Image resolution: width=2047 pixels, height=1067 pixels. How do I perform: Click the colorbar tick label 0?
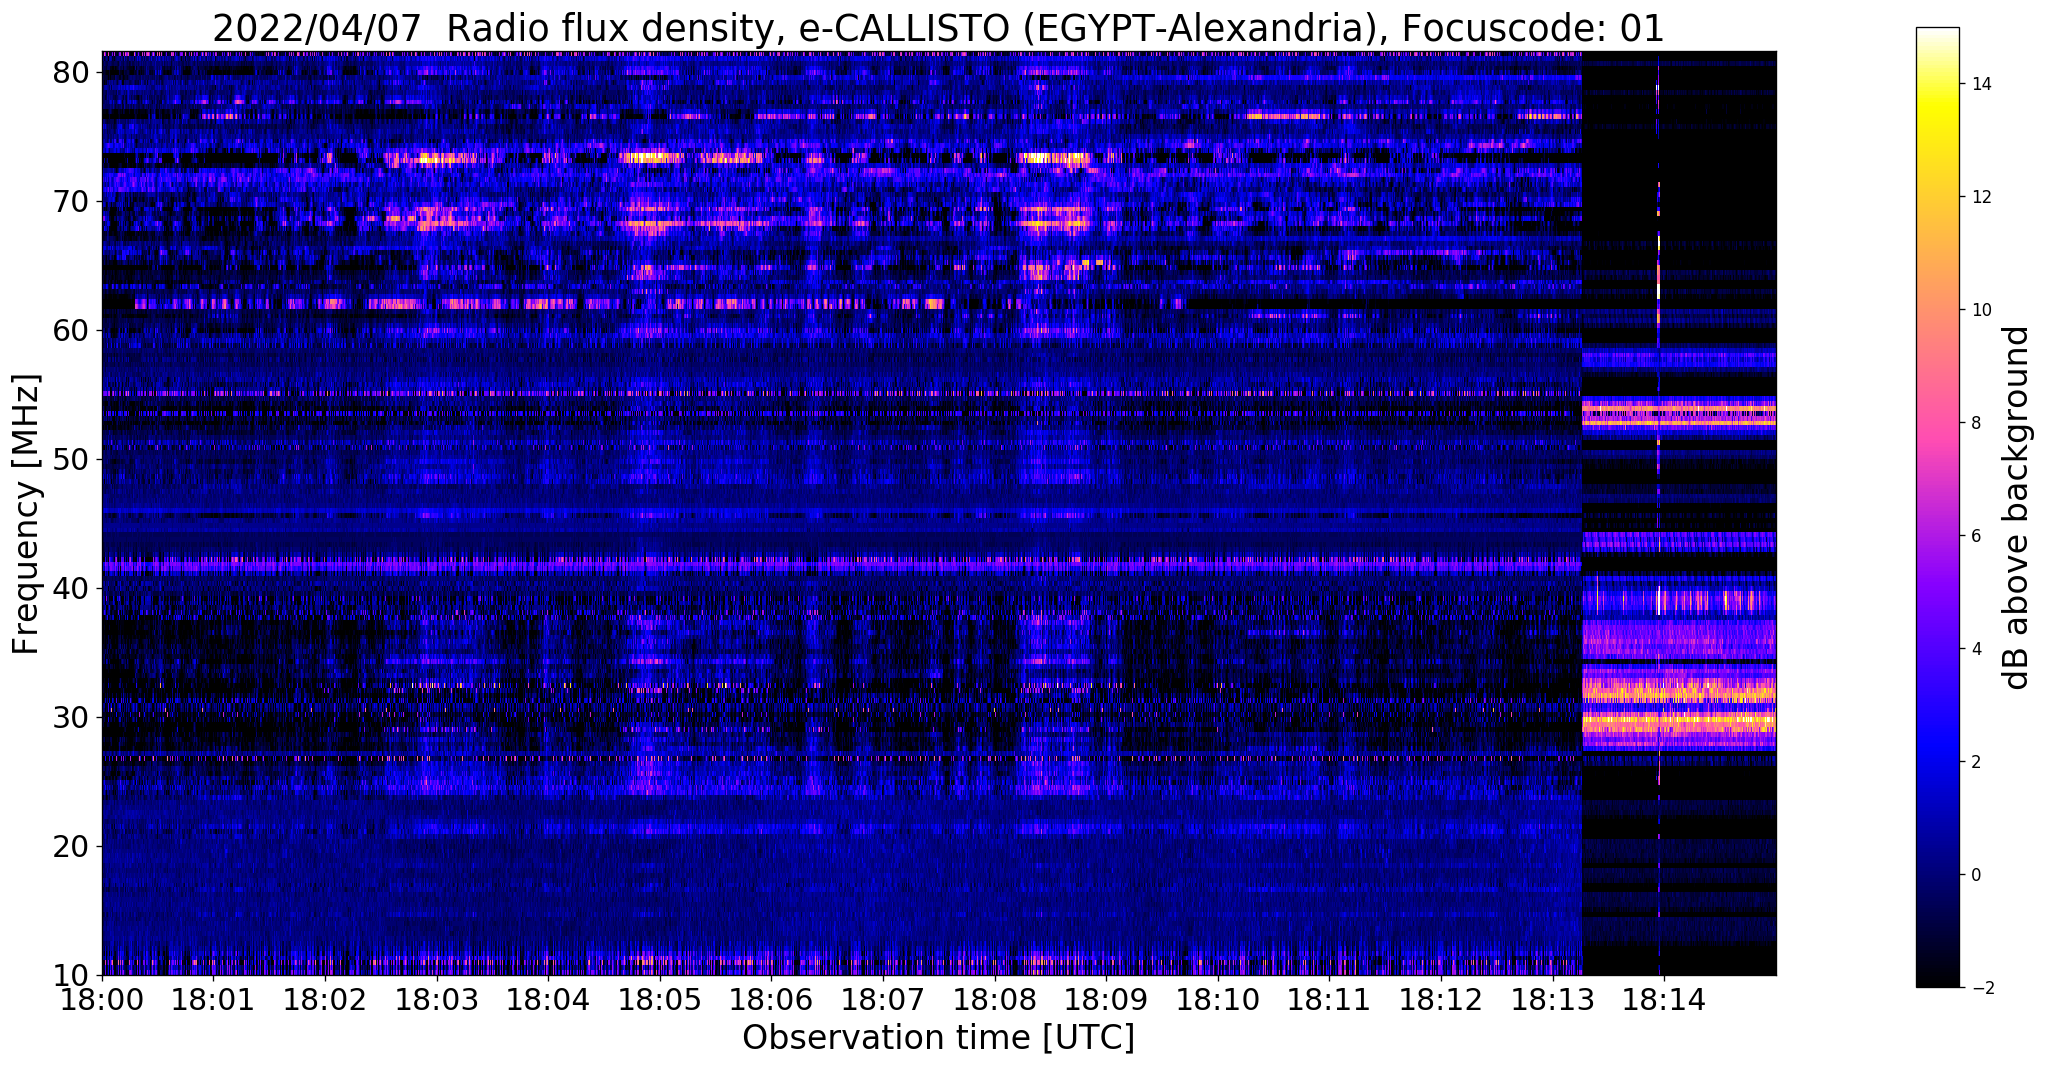[1973, 875]
